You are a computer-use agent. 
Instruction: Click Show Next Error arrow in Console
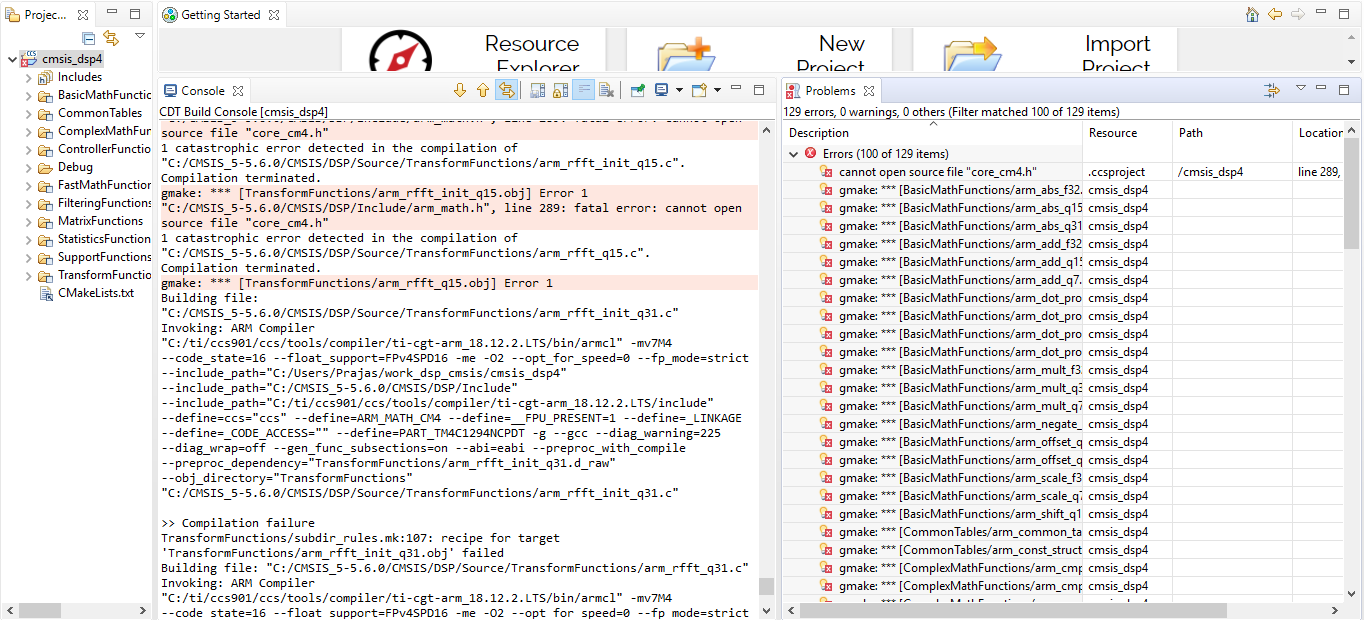point(460,91)
